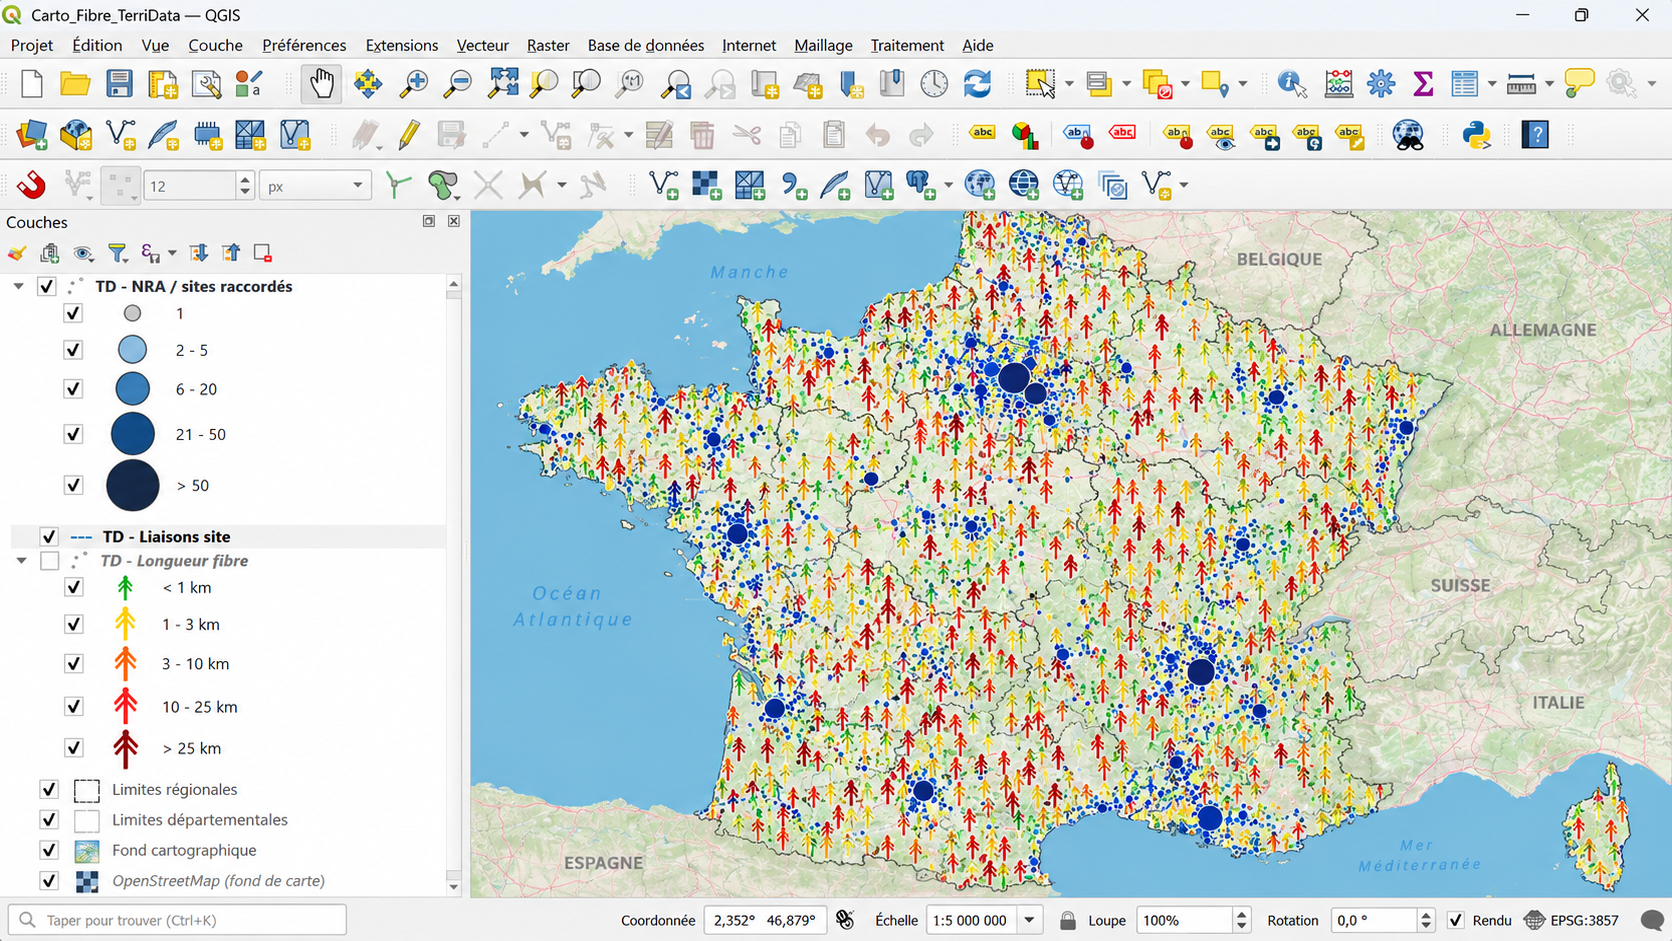This screenshot has height=941, width=1672.
Task: Click the filter legend funnel icon
Action: 118,253
